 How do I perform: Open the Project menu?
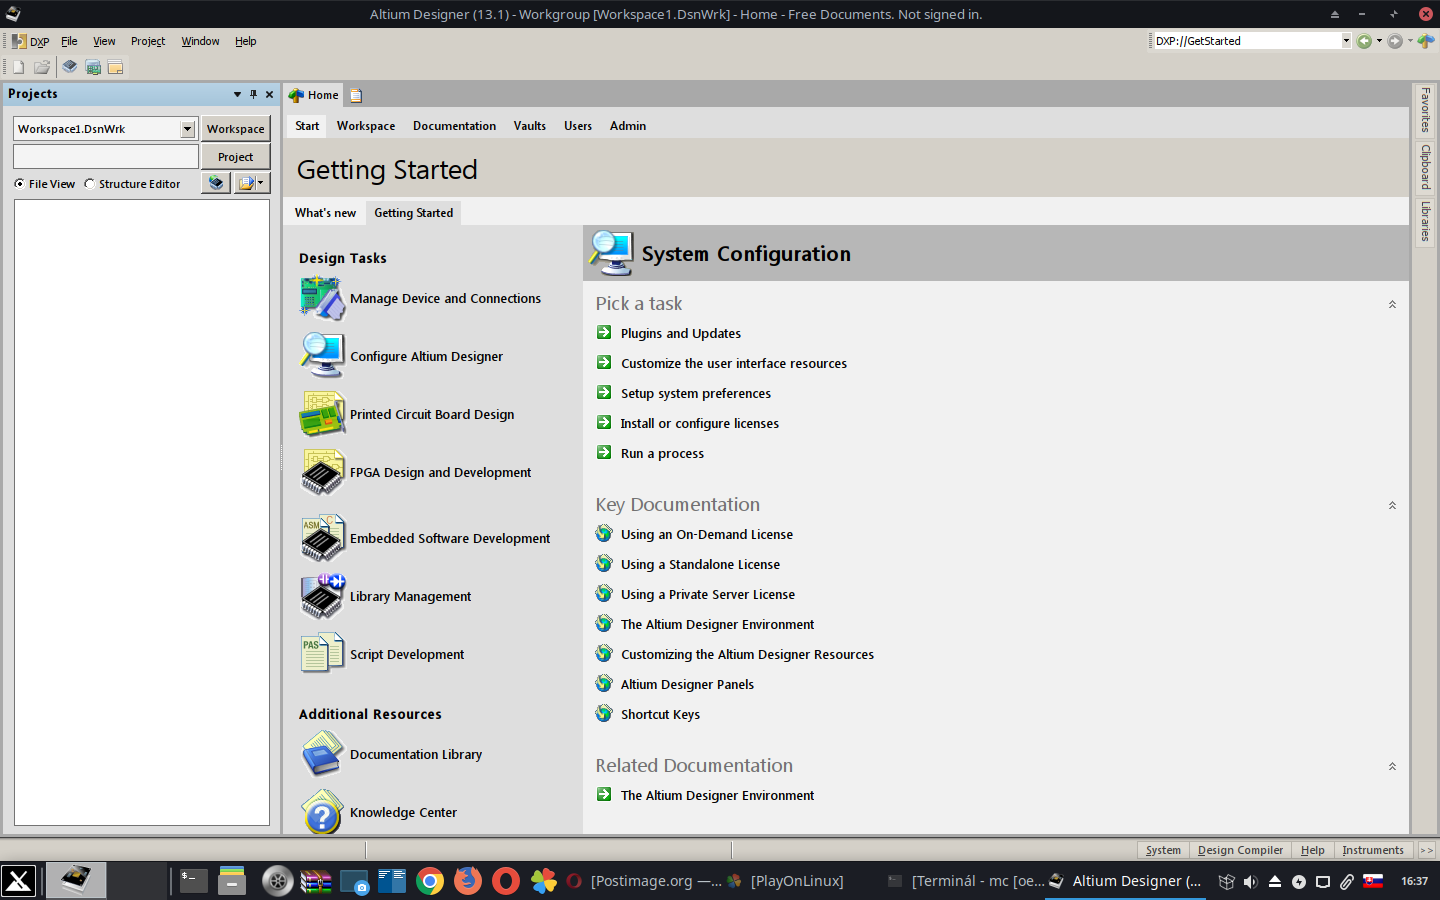coord(148,41)
